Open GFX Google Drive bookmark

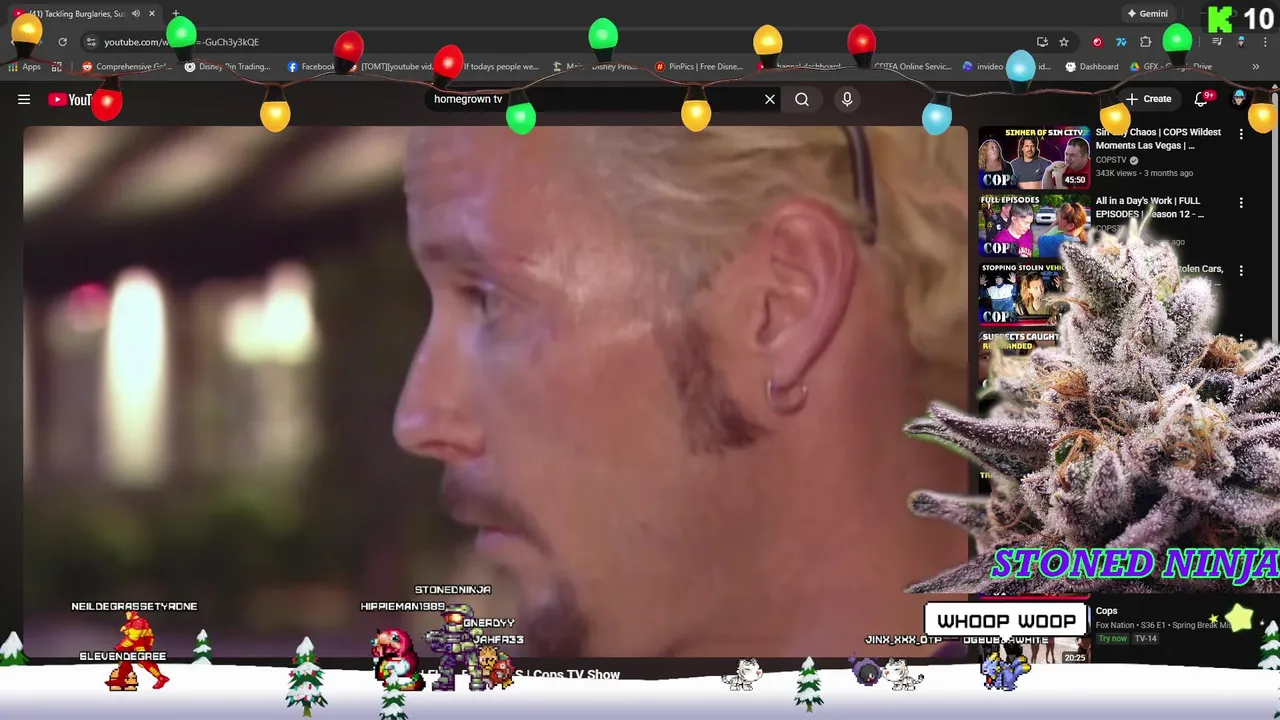tap(1171, 67)
